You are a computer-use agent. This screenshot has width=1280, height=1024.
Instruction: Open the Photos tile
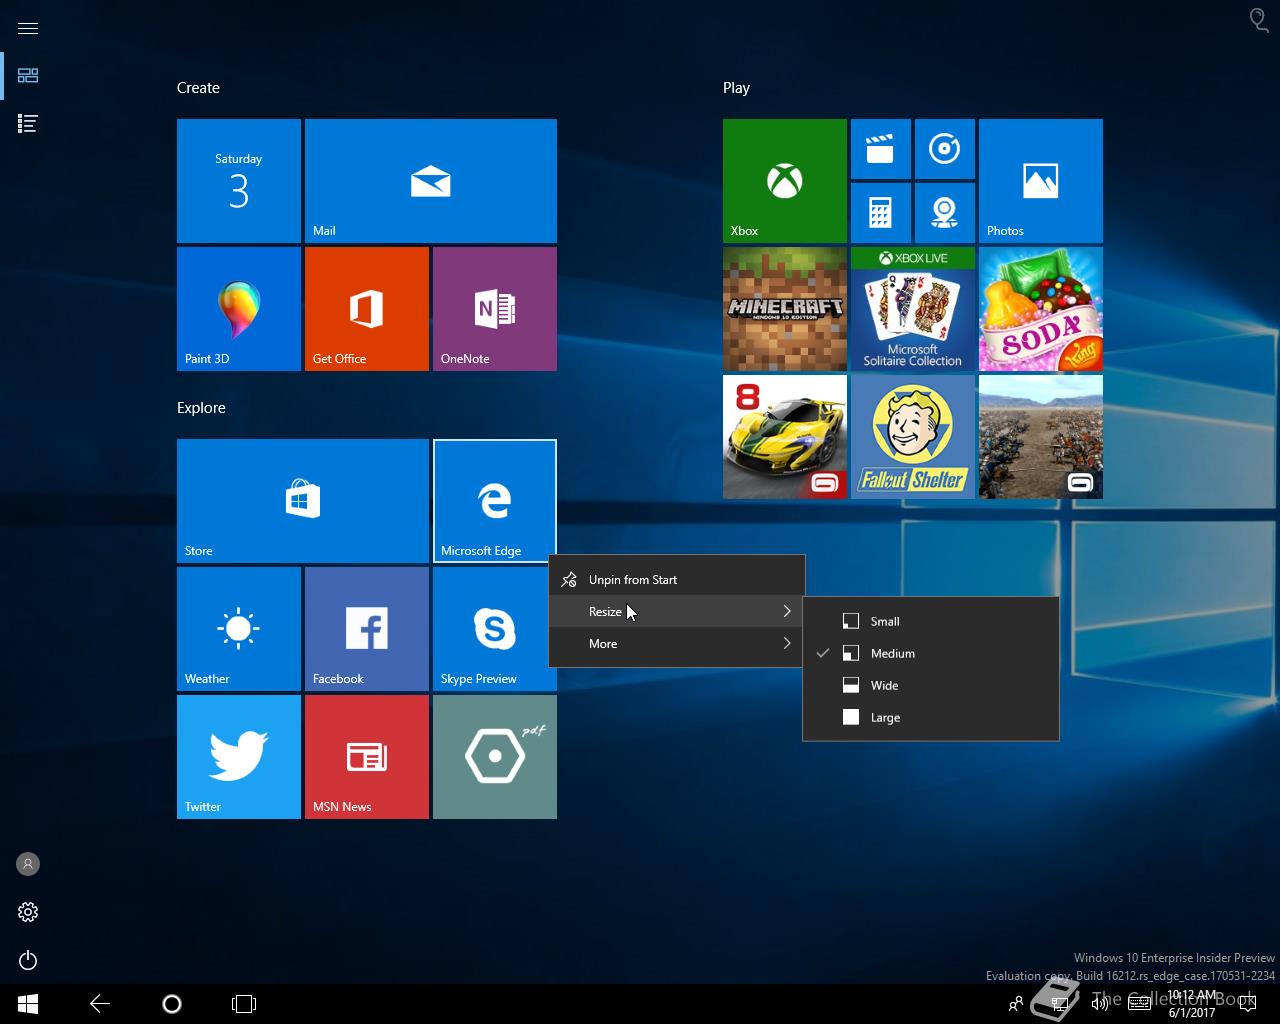point(1041,181)
